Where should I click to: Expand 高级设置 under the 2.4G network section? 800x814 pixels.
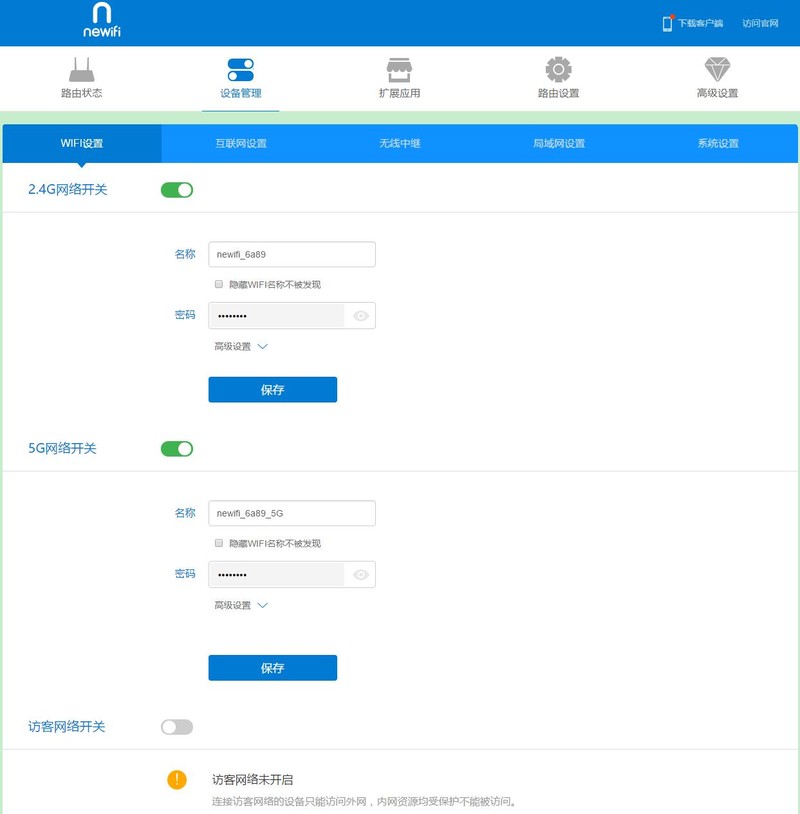pyautogui.click(x=235, y=349)
